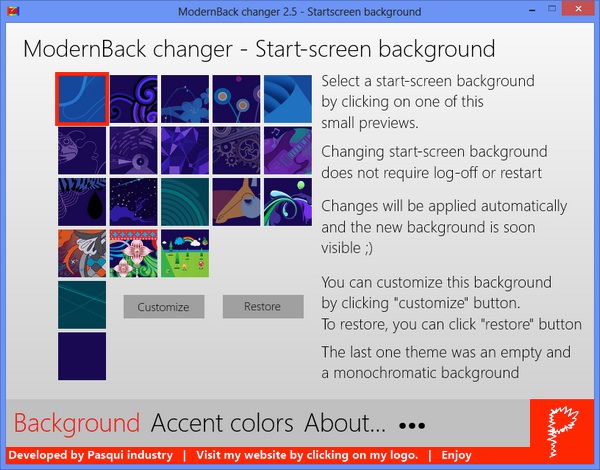Click the "ModernBack changer - Start-screen background" heading
Image resolution: width=600 pixels, height=470 pixels.
[x=259, y=49]
